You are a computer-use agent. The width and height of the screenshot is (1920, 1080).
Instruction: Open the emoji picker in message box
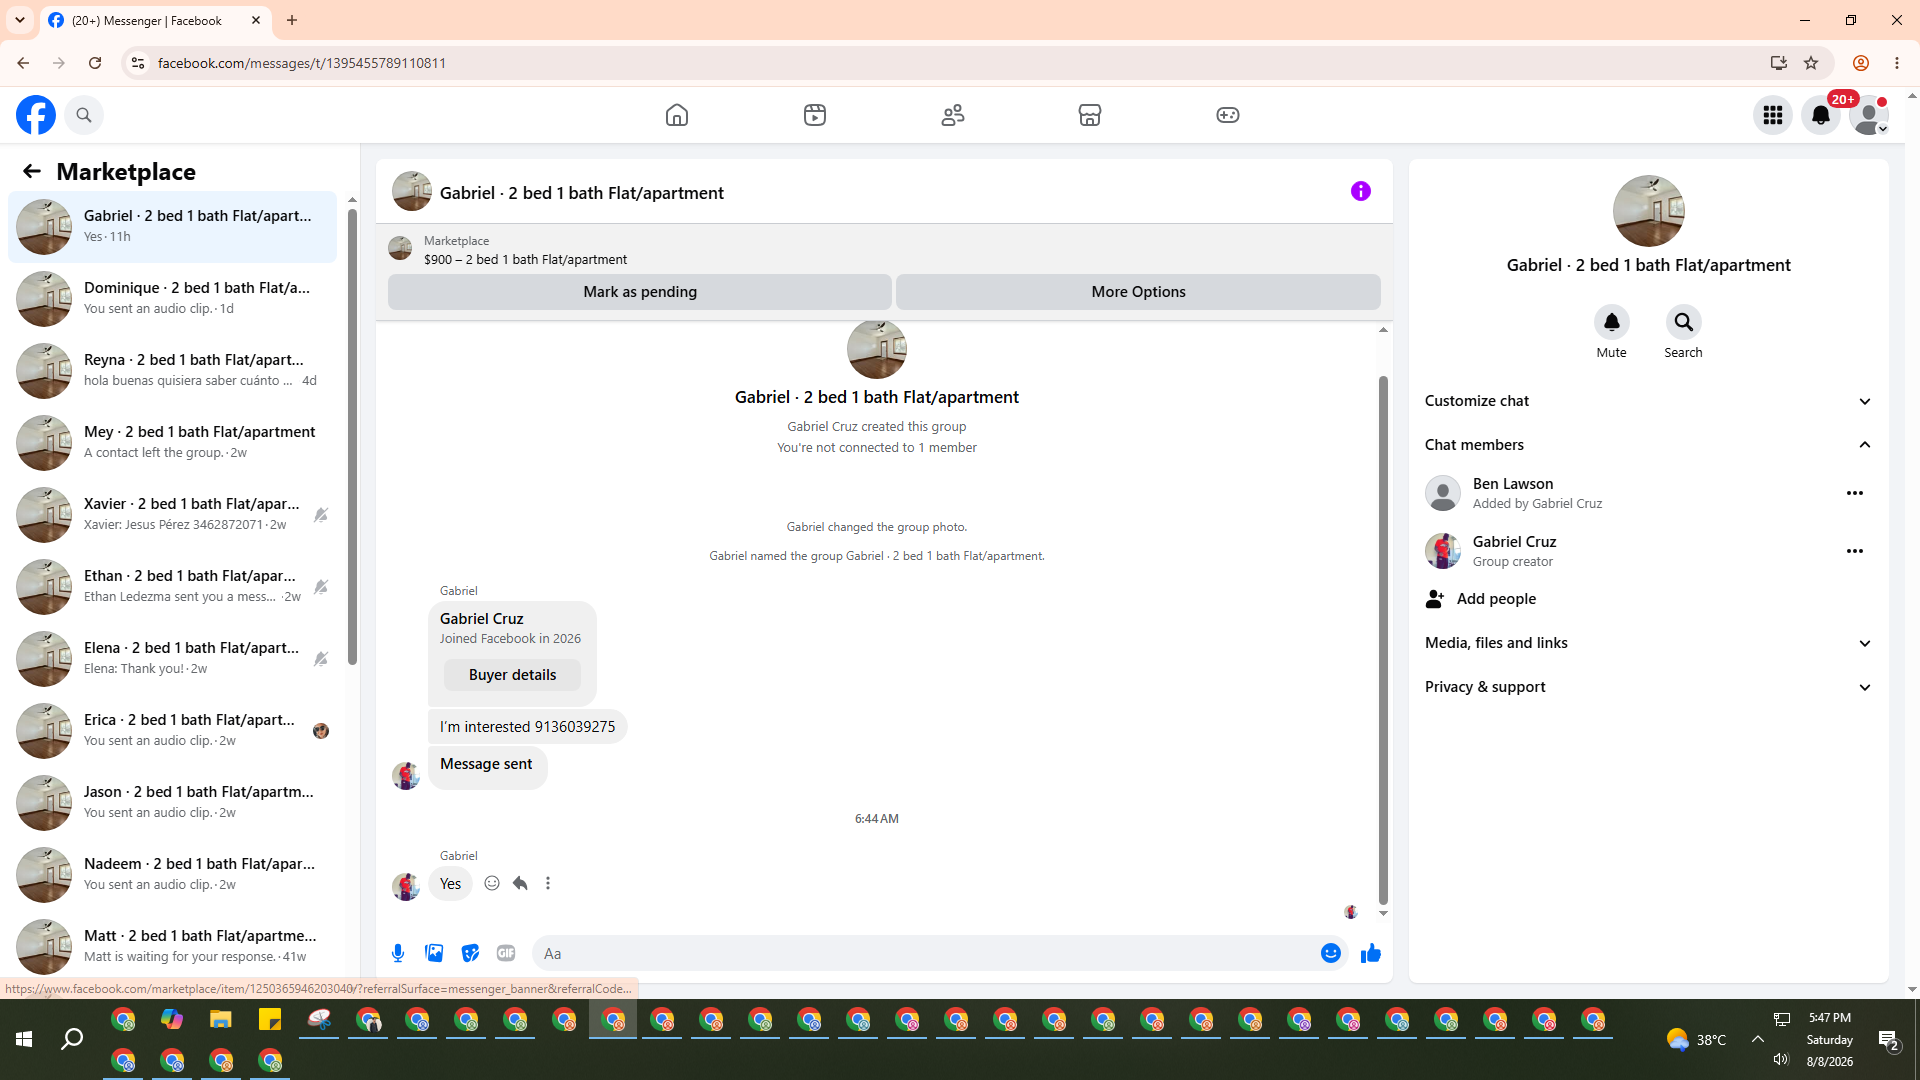[x=1331, y=953]
